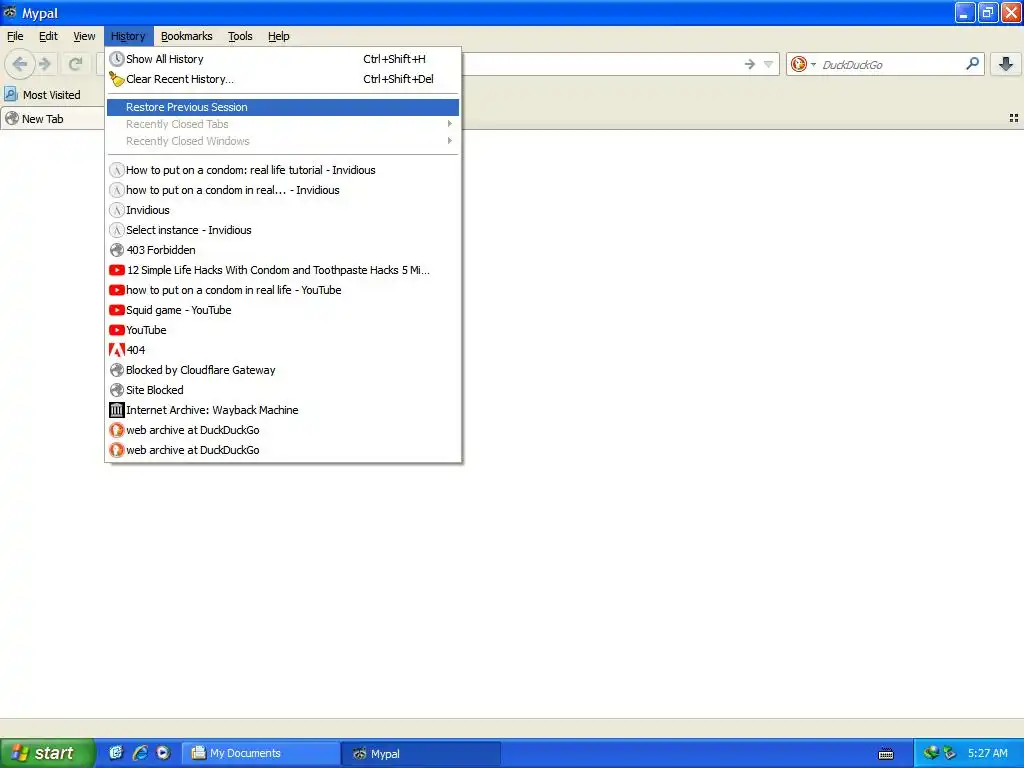The height and width of the screenshot is (768, 1024).
Task: Expand the Recently Closed Tabs submenu arrow
Action: 449,124
